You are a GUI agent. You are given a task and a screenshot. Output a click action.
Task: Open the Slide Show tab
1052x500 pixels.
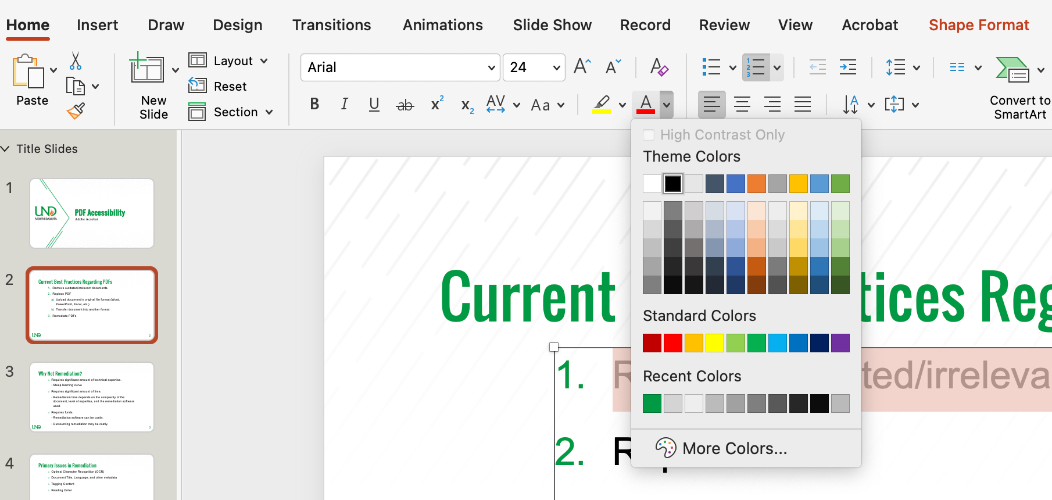[x=552, y=25]
